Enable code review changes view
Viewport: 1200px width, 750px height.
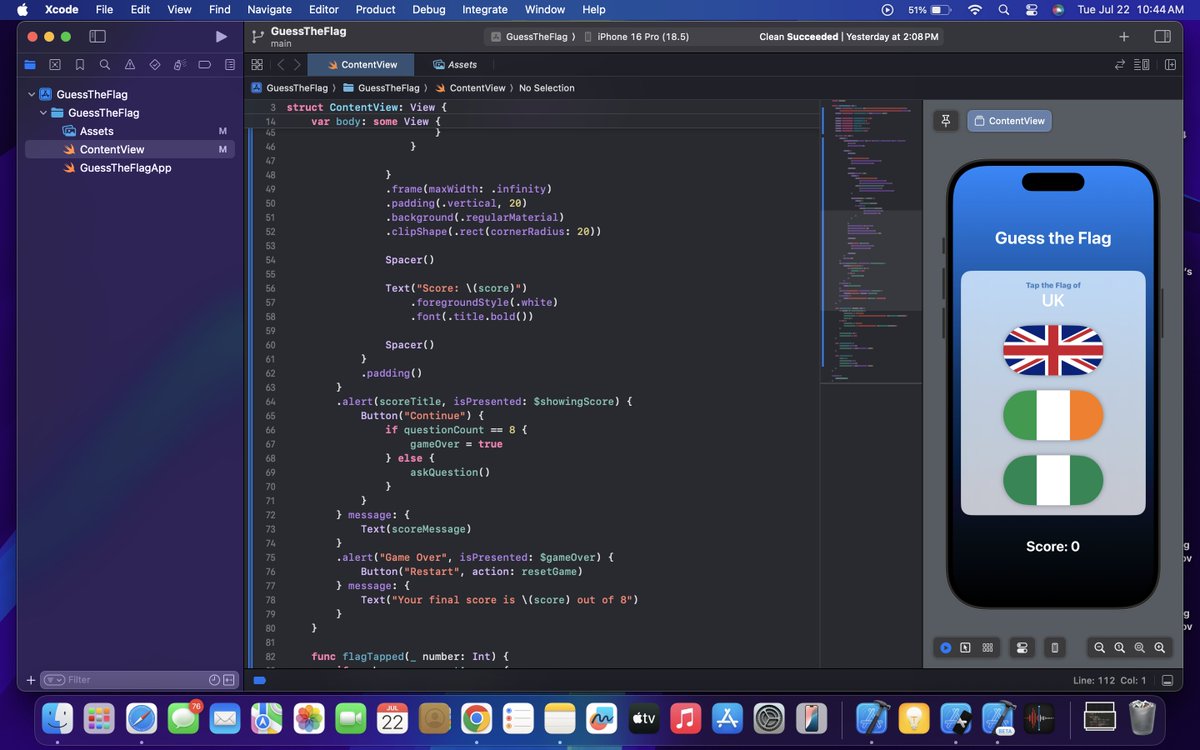tap(1120, 64)
